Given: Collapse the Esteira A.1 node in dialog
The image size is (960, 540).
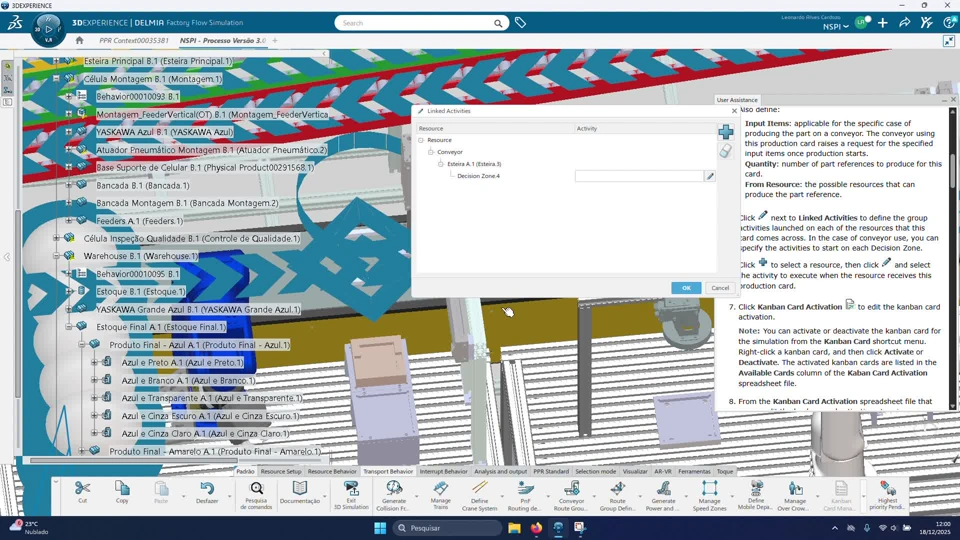Looking at the screenshot, I should coord(441,164).
